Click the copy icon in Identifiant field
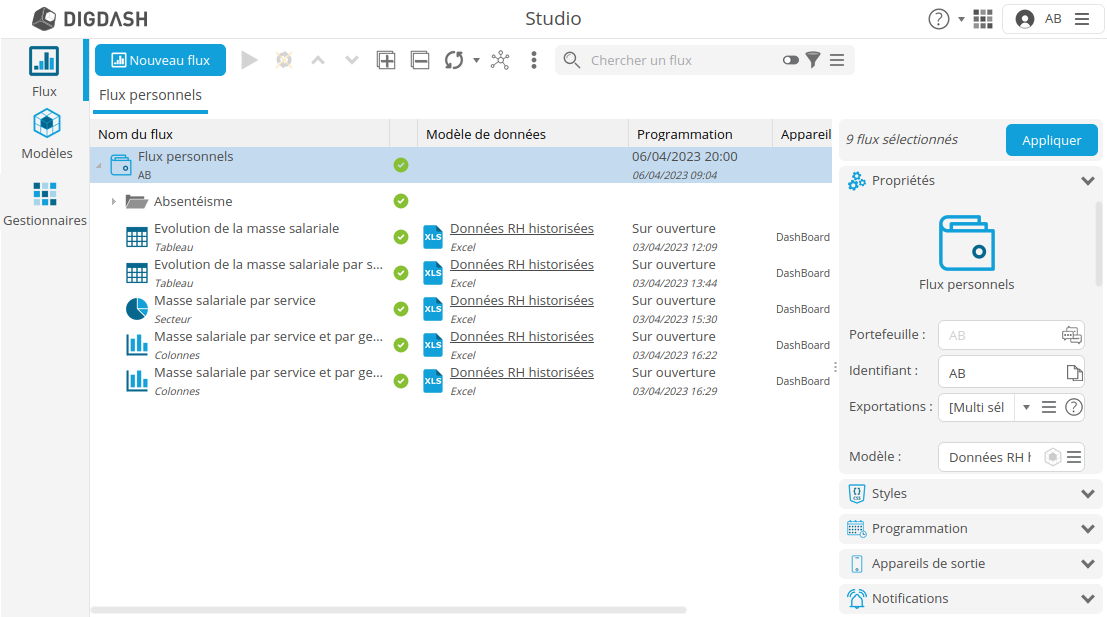 click(x=1074, y=373)
